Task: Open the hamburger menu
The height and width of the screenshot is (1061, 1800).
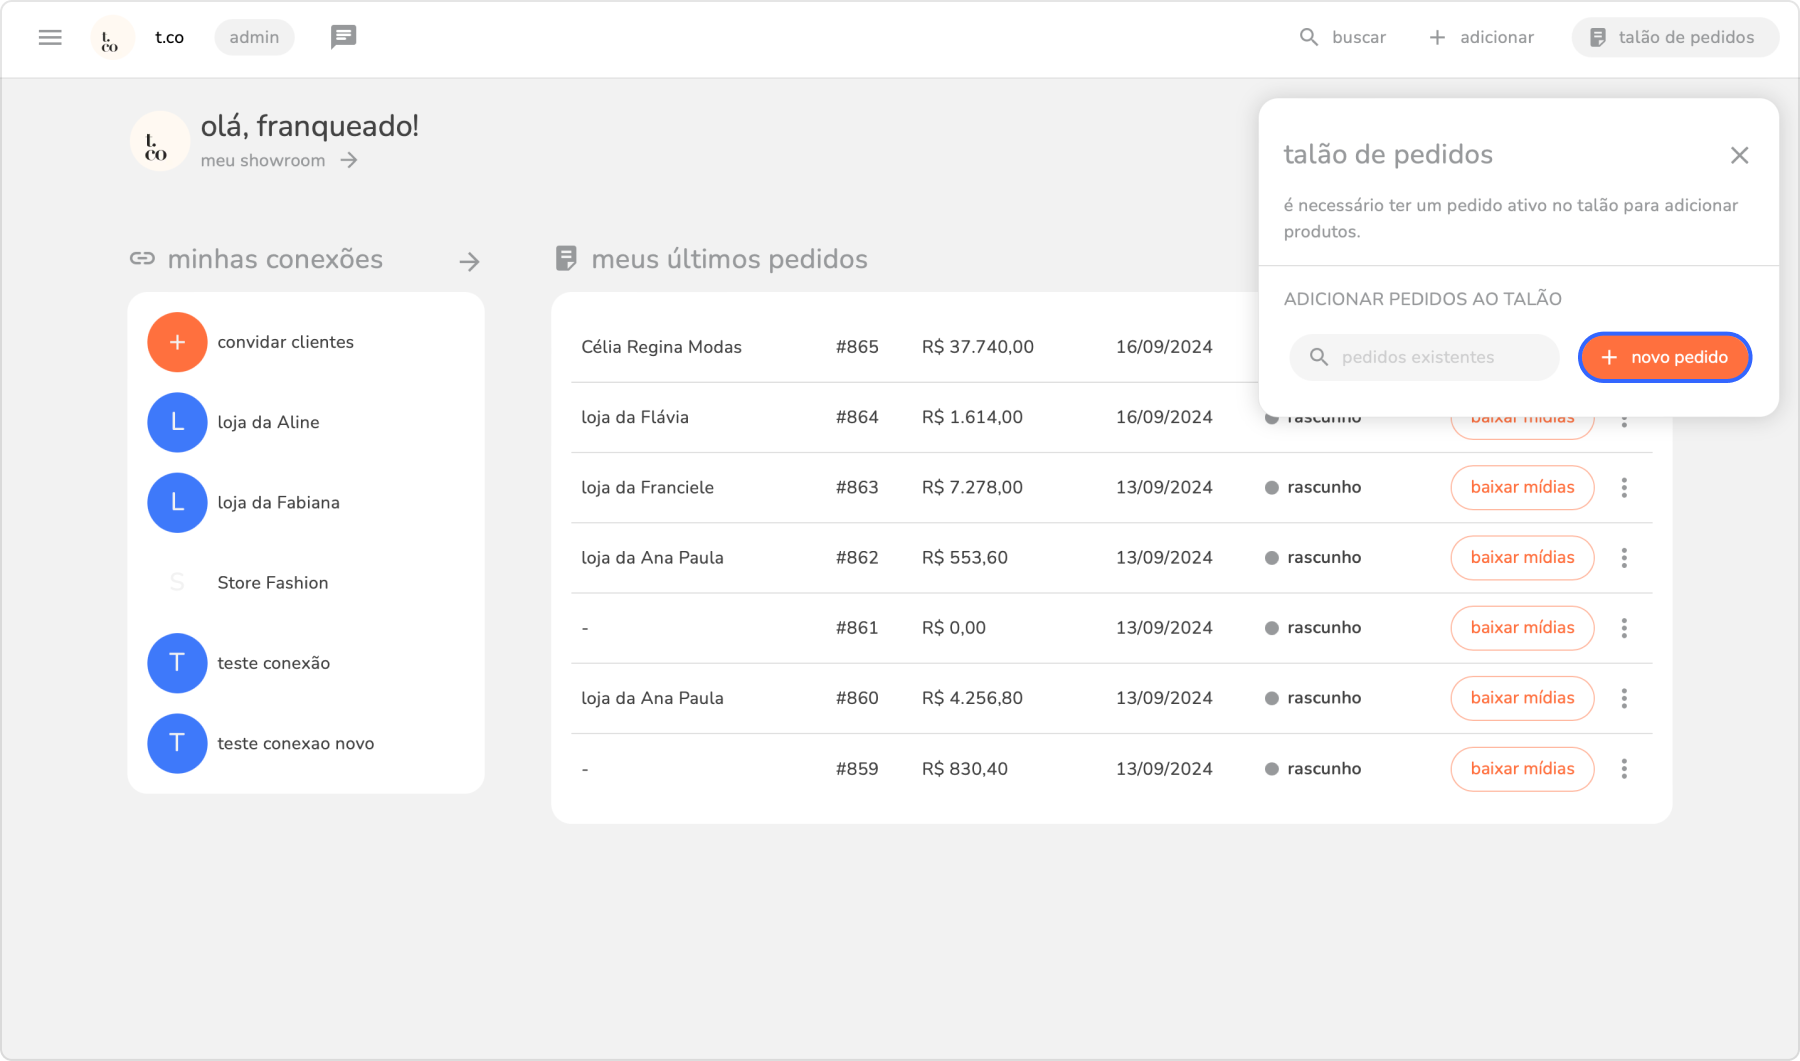Action: [x=50, y=38]
